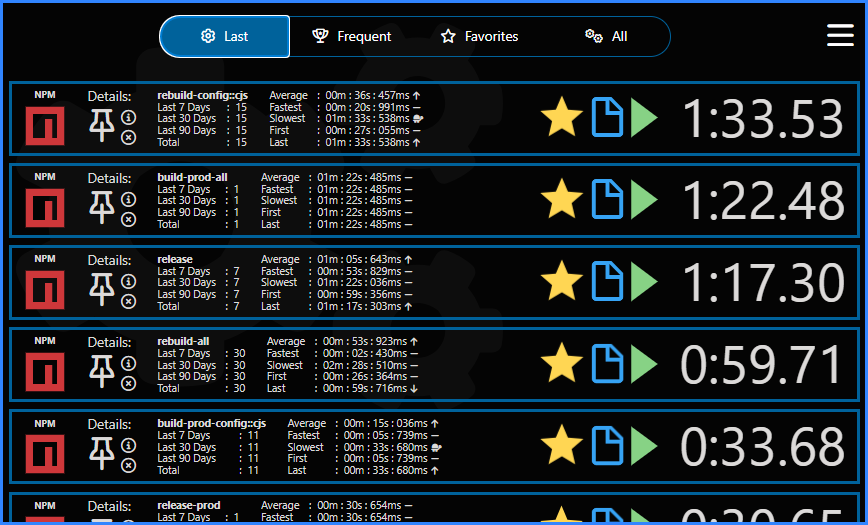Click play icon for release task

click(644, 282)
